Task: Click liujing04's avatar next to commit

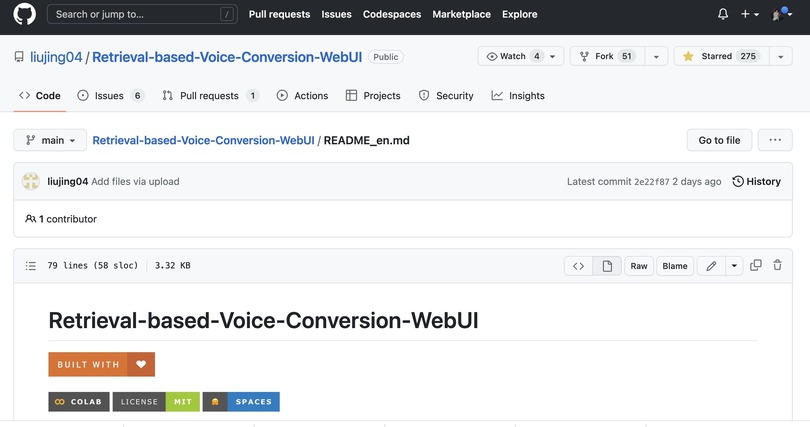Action: 31,182
